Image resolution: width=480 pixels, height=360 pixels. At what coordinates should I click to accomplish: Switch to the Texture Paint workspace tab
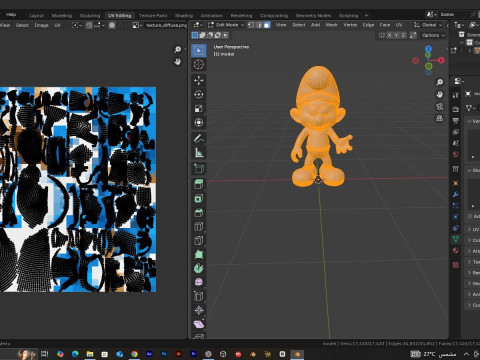pyautogui.click(x=153, y=15)
